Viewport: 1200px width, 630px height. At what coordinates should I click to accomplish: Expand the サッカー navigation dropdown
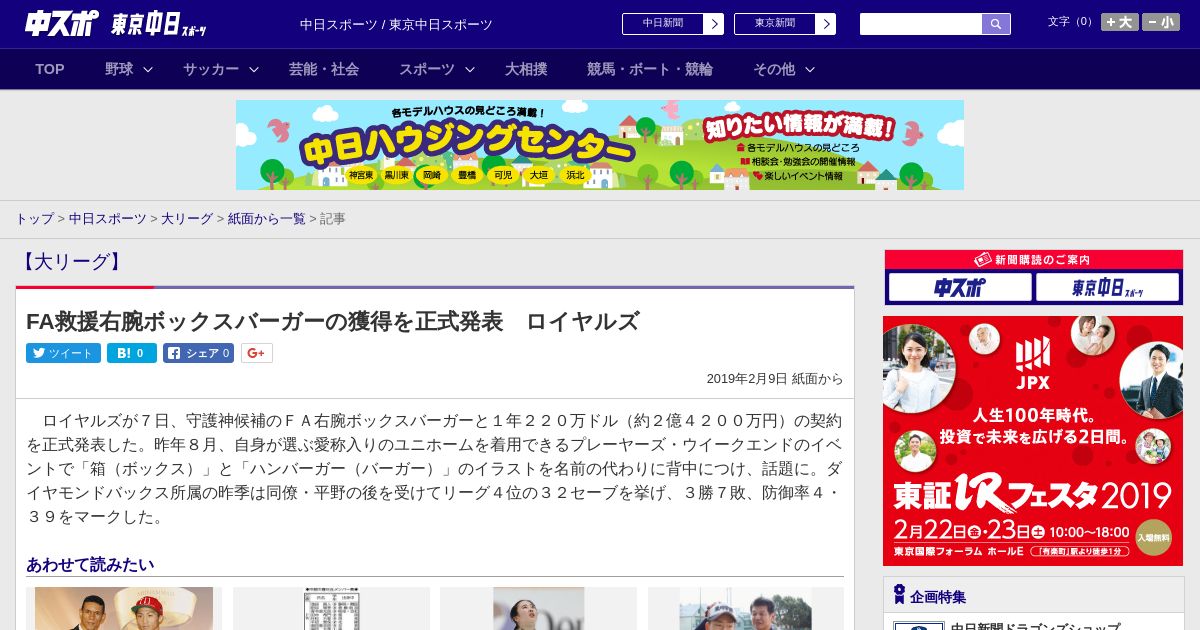pyautogui.click(x=221, y=69)
